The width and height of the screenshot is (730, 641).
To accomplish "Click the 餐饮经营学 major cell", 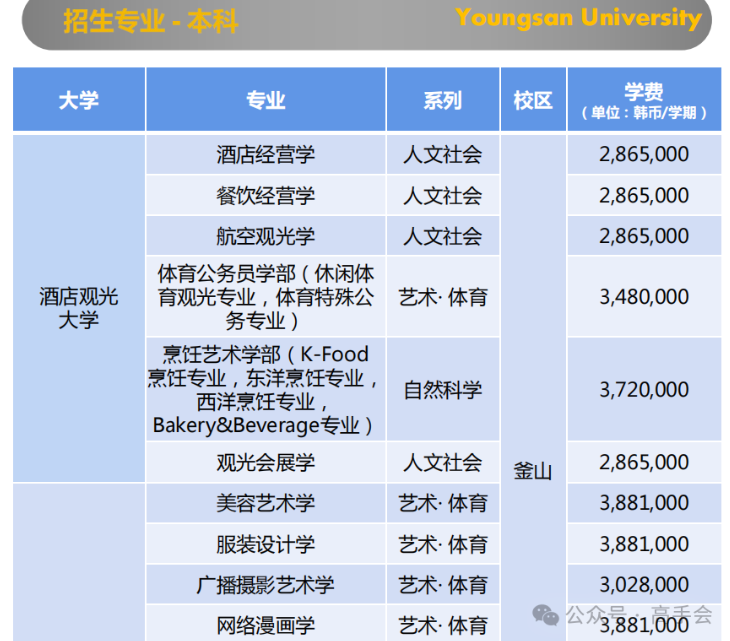I will coord(266,195).
